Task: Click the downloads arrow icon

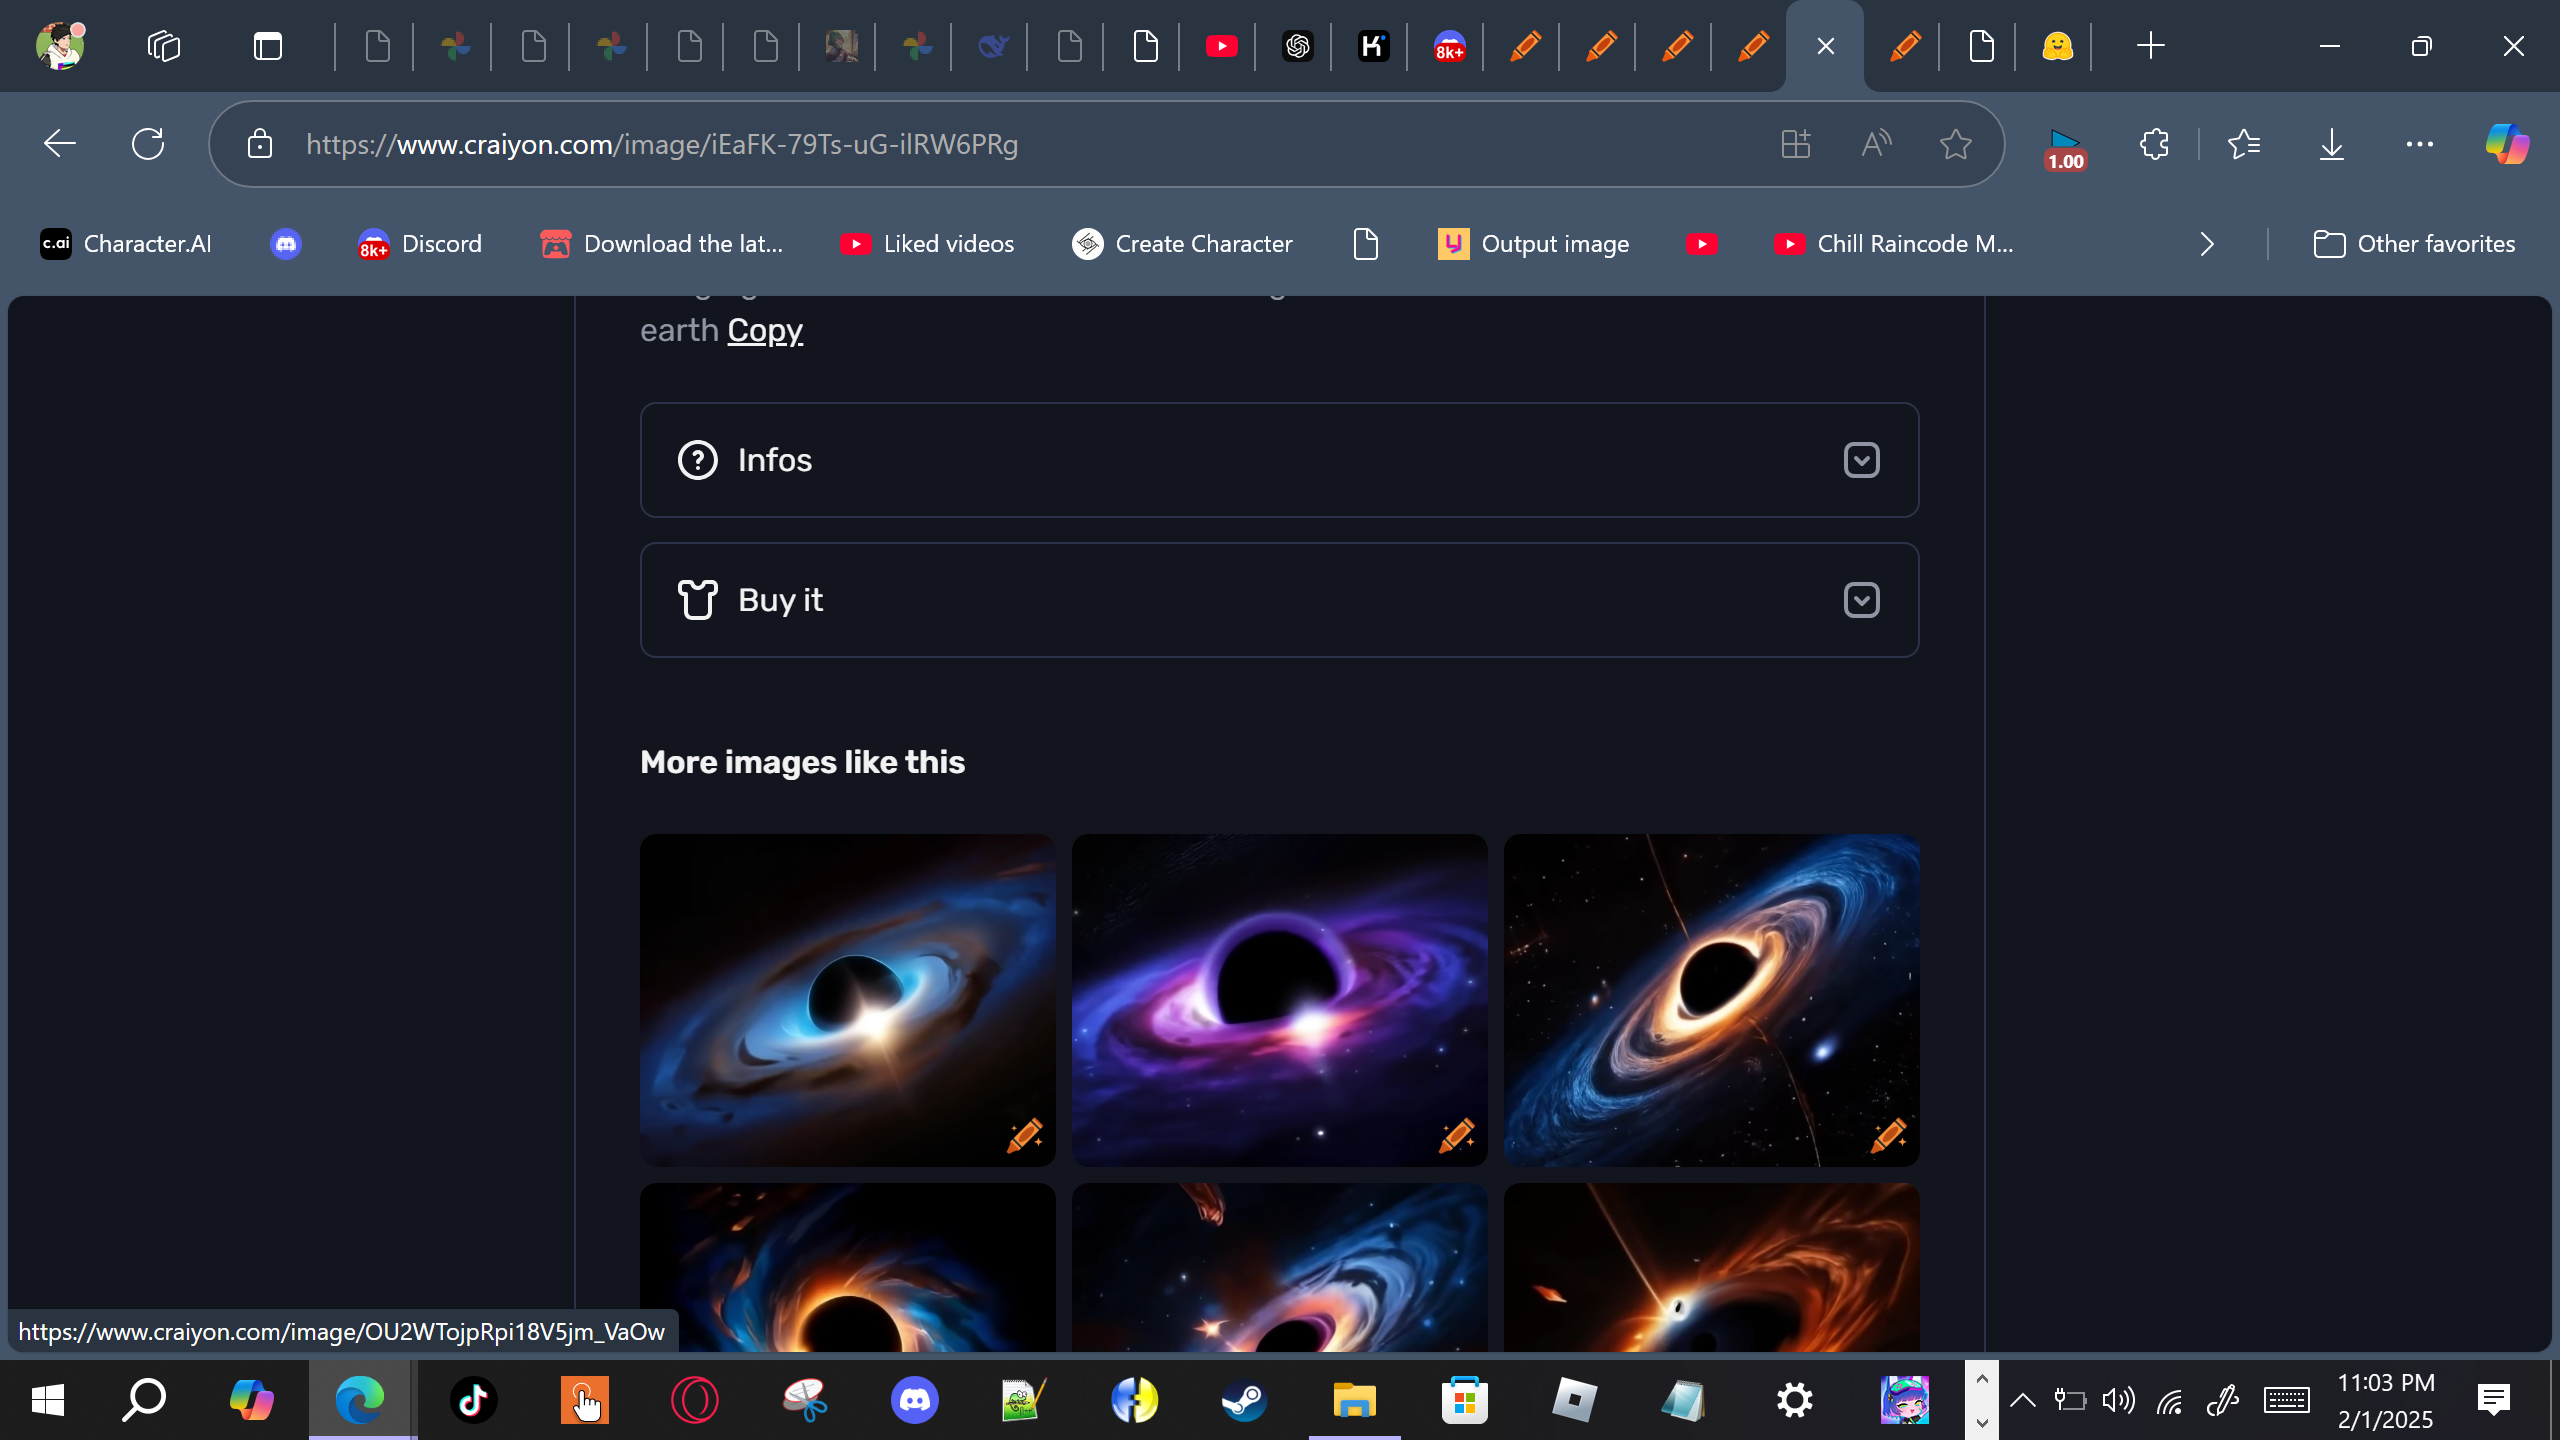Action: (2331, 144)
